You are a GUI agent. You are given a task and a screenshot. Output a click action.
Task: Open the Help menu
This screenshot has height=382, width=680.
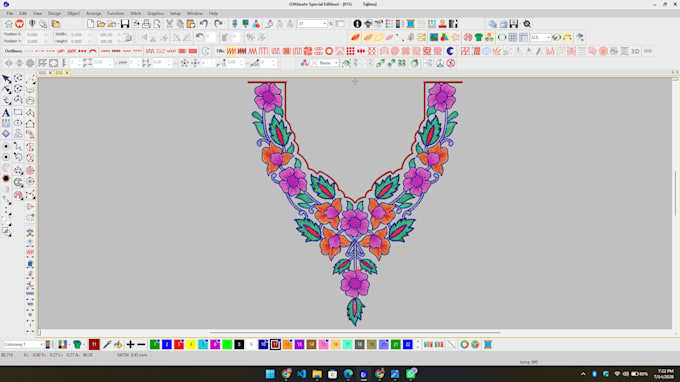coord(213,13)
